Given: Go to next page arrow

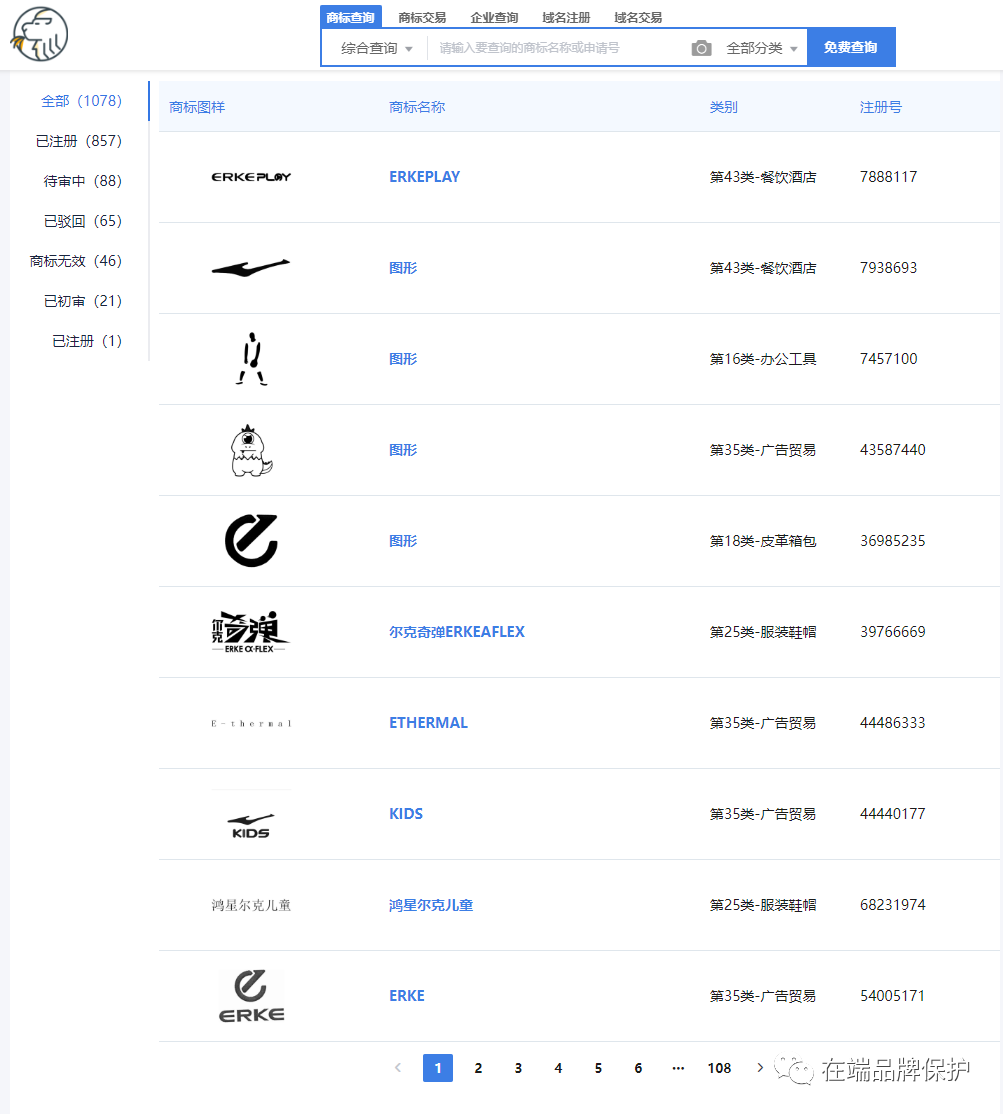Looking at the screenshot, I should [x=760, y=1067].
